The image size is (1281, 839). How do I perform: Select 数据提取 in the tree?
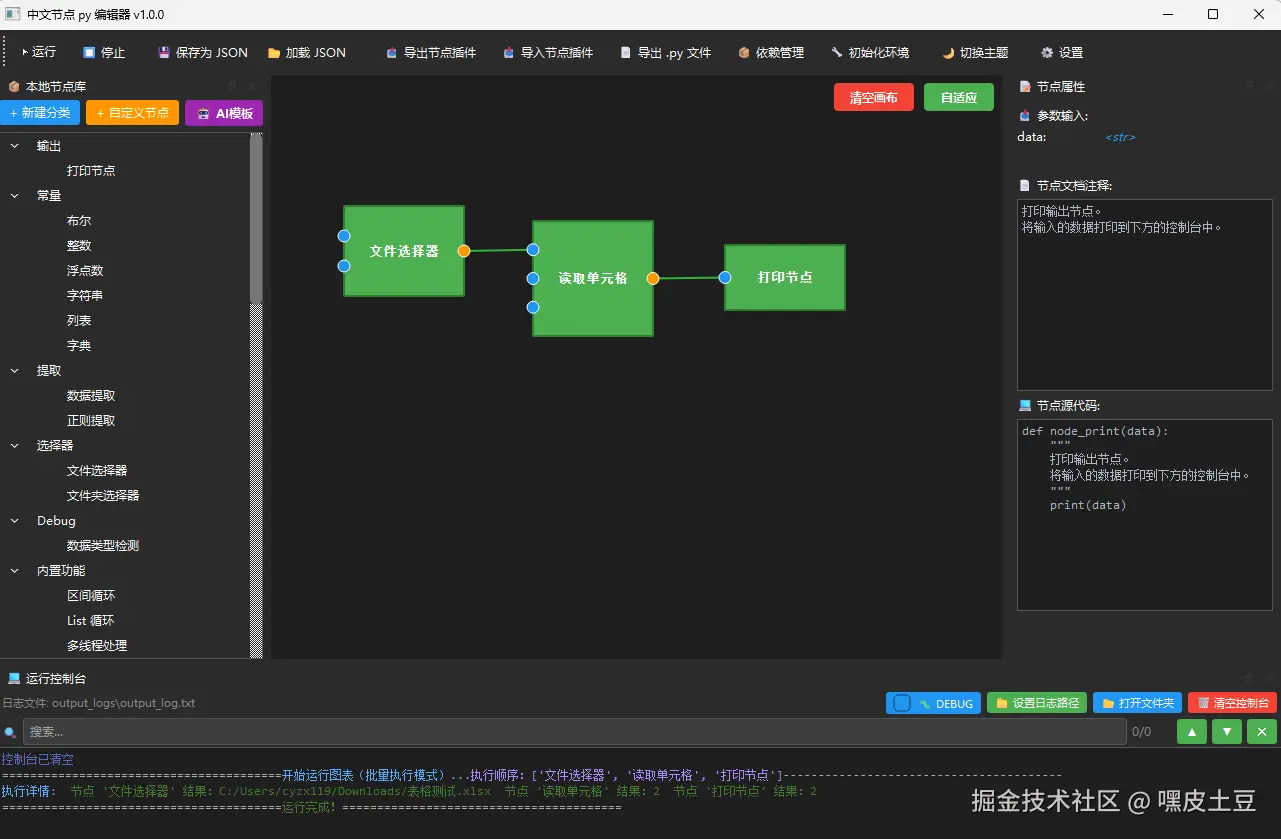pyautogui.click(x=91, y=396)
